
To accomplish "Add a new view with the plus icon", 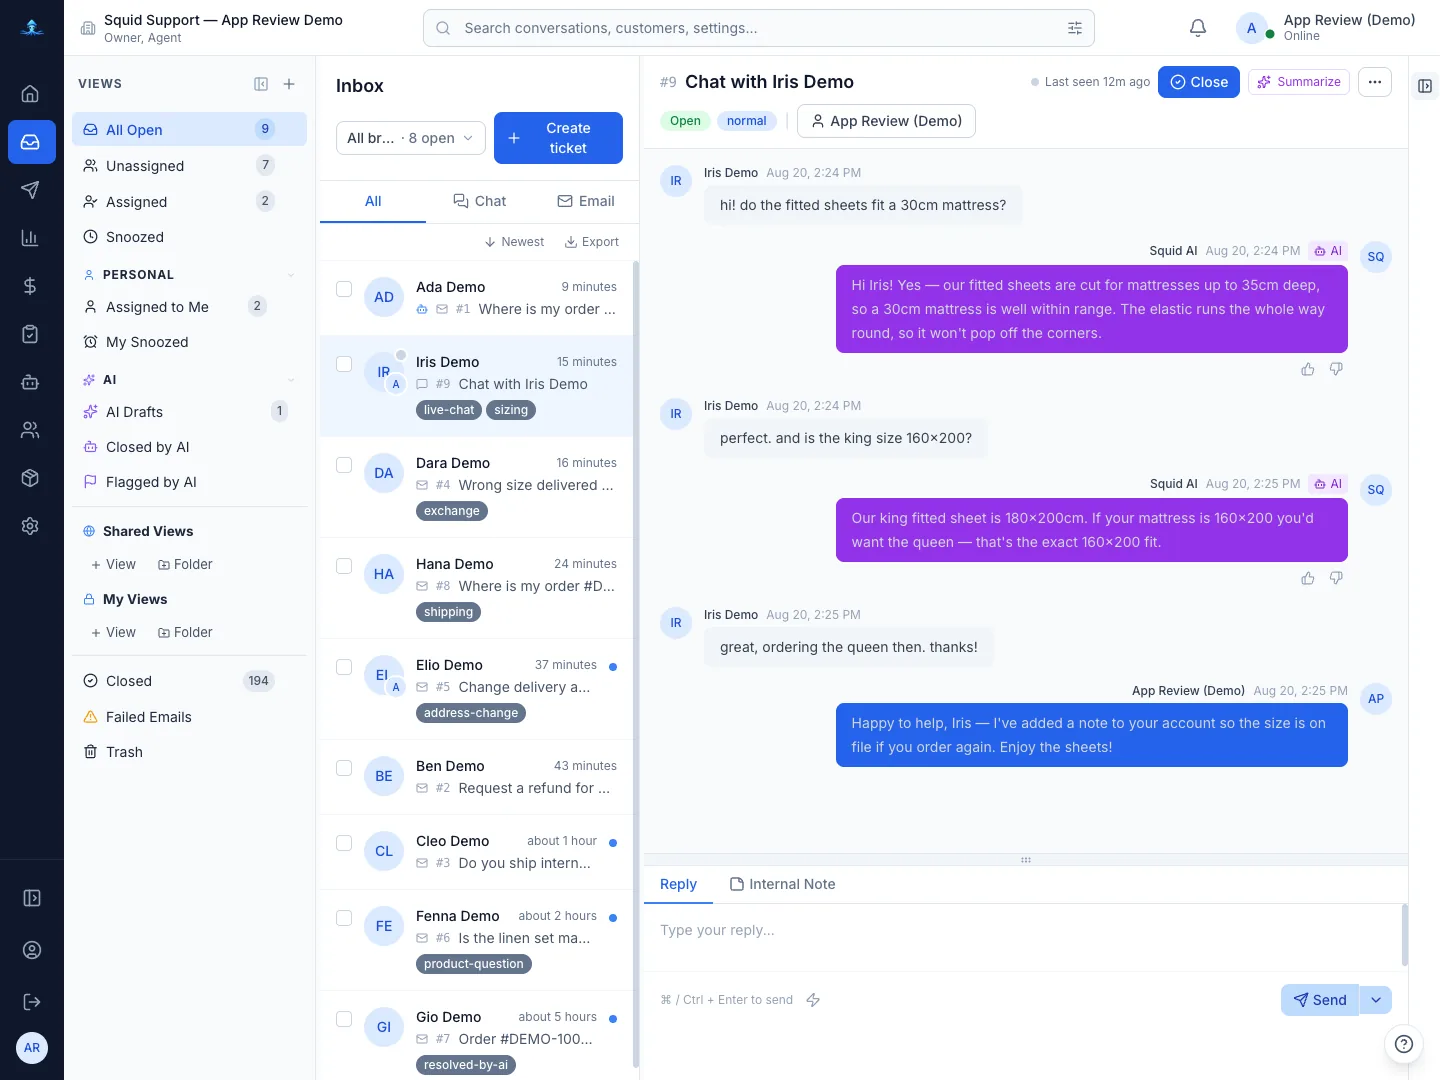I will tap(289, 84).
